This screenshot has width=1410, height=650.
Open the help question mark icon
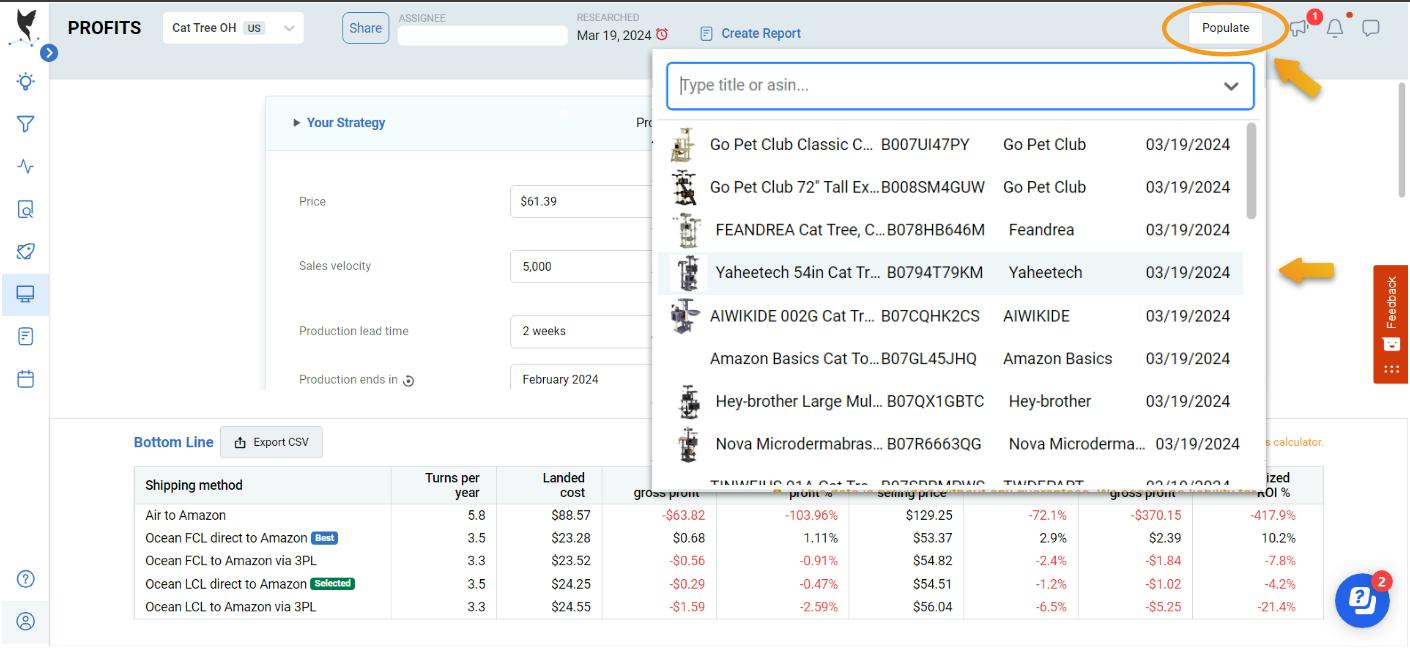[26, 579]
